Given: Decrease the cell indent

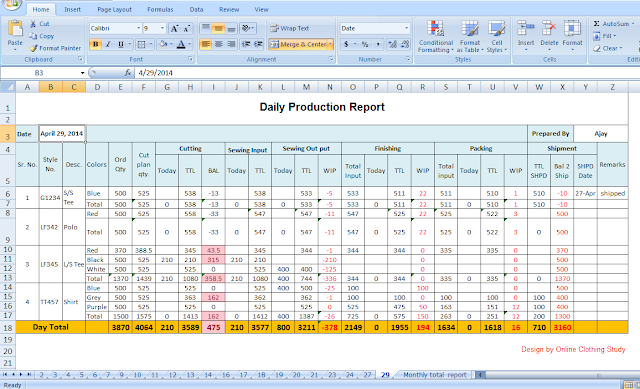Looking at the screenshot, I should coord(246,44).
